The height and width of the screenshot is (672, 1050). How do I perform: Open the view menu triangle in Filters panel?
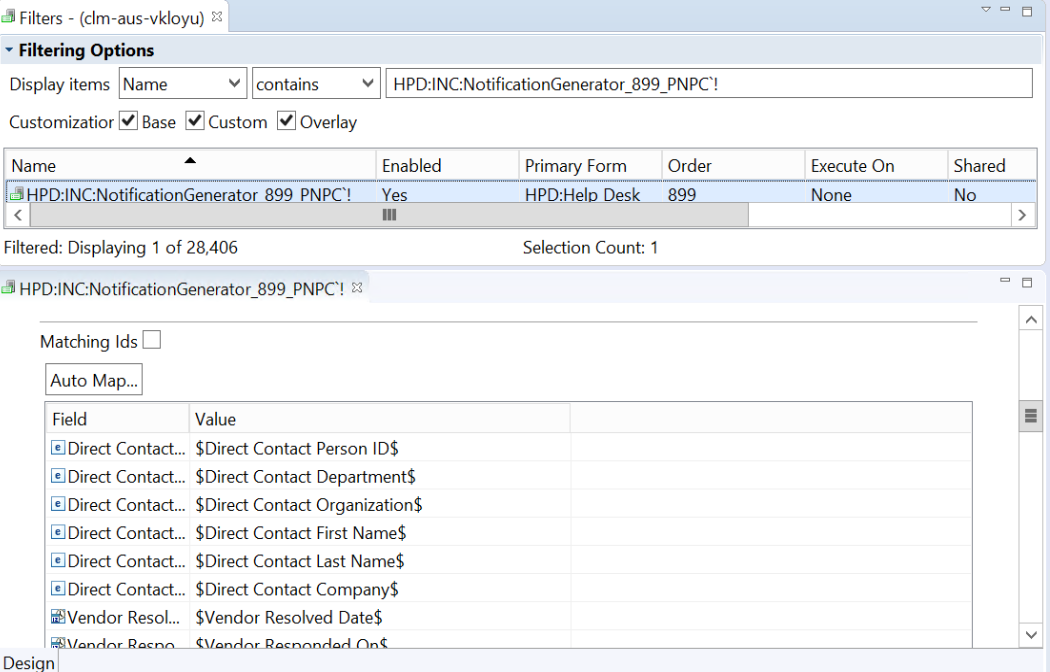(x=986, y=10)
